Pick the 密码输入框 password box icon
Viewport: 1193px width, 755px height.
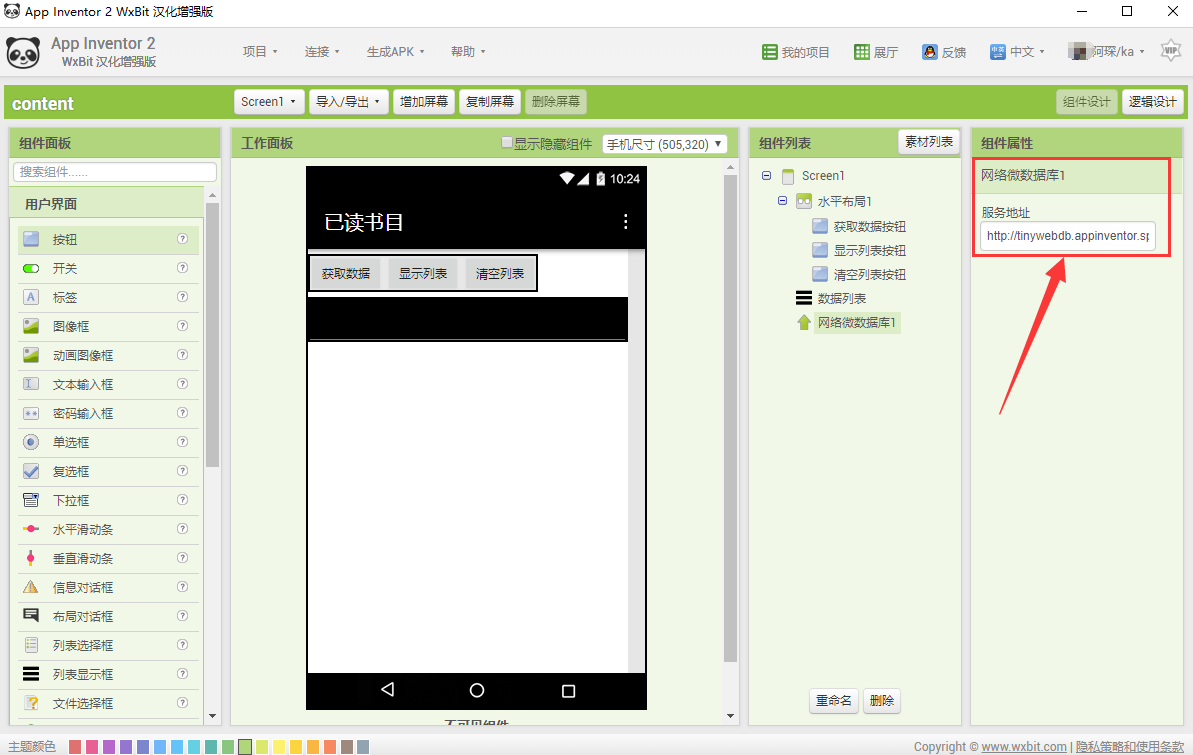pos(30,413)
